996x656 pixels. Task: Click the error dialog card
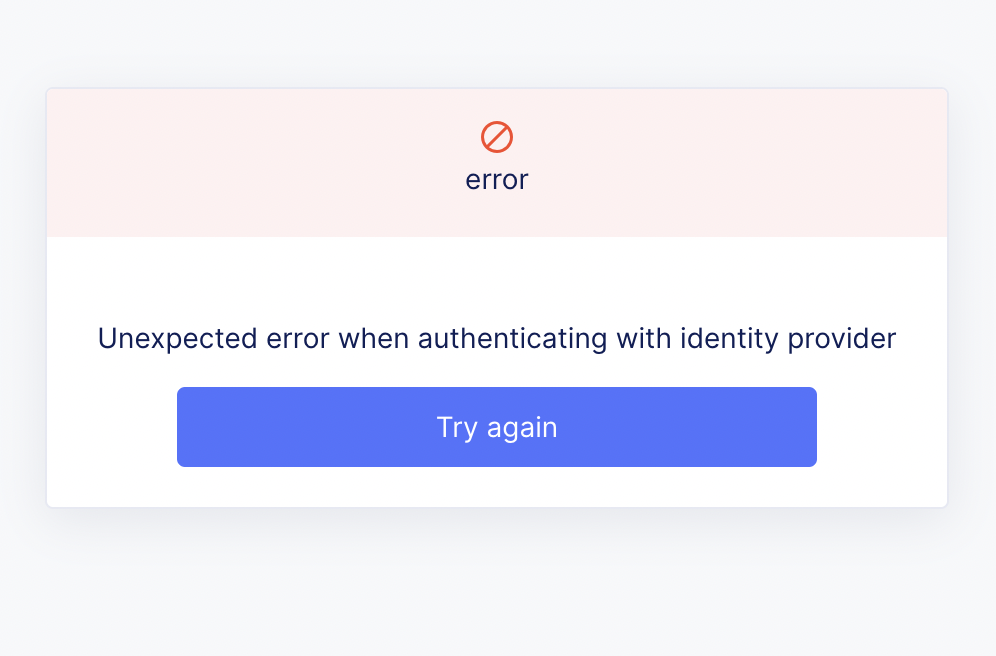coord(497,295)
